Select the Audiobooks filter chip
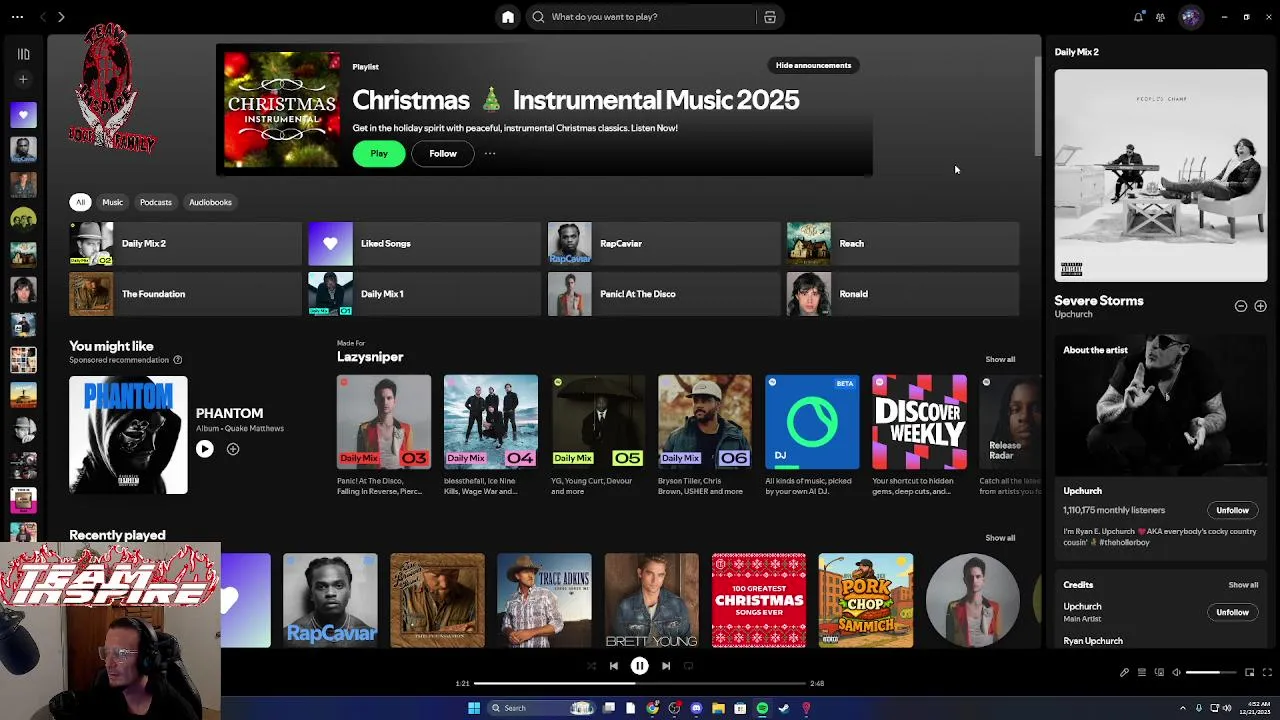1280x720 pixels. pyautogui.click(x=210, y=202)
